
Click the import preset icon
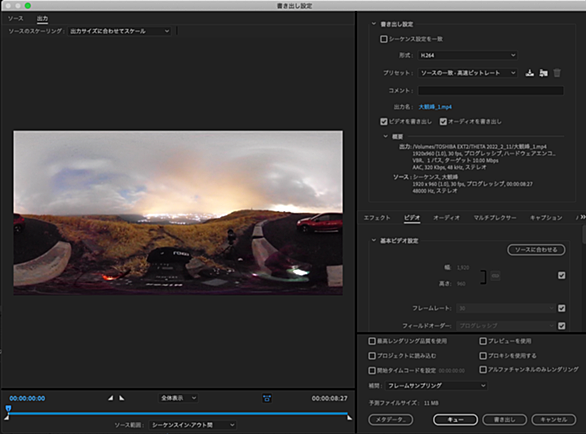click(543, 73)
